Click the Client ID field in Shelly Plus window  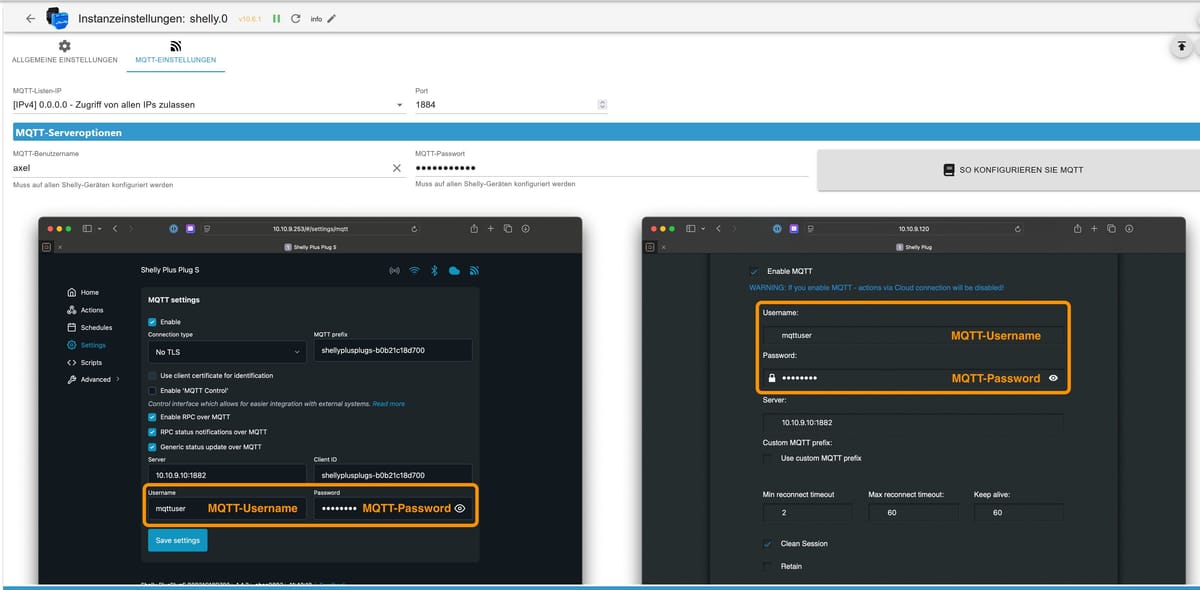click(x=392, y=475)
